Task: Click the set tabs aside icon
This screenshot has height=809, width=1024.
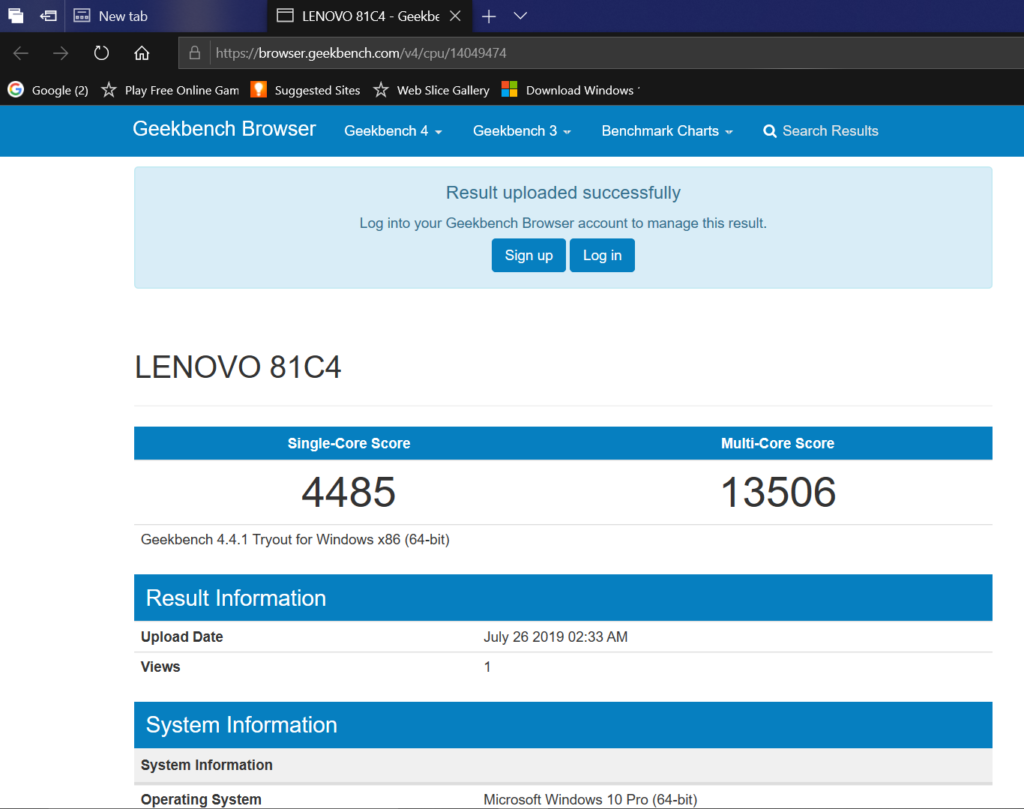Action: pyautogui.click(x=48, y=16)
